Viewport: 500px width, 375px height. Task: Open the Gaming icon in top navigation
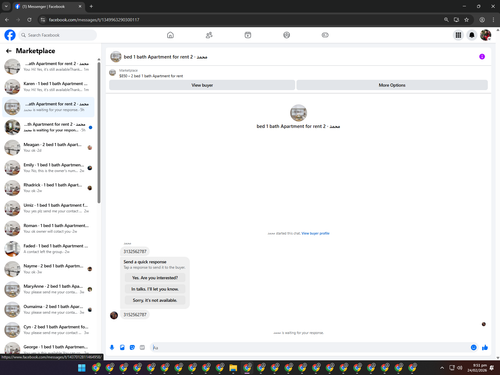[325, 35]
